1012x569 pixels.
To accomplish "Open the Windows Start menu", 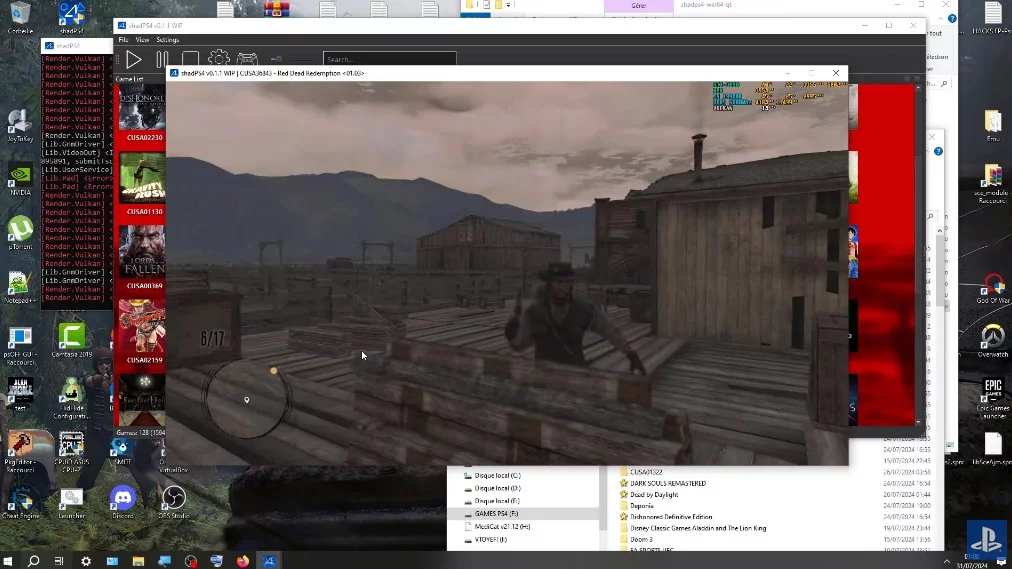I will click(8, 561).
